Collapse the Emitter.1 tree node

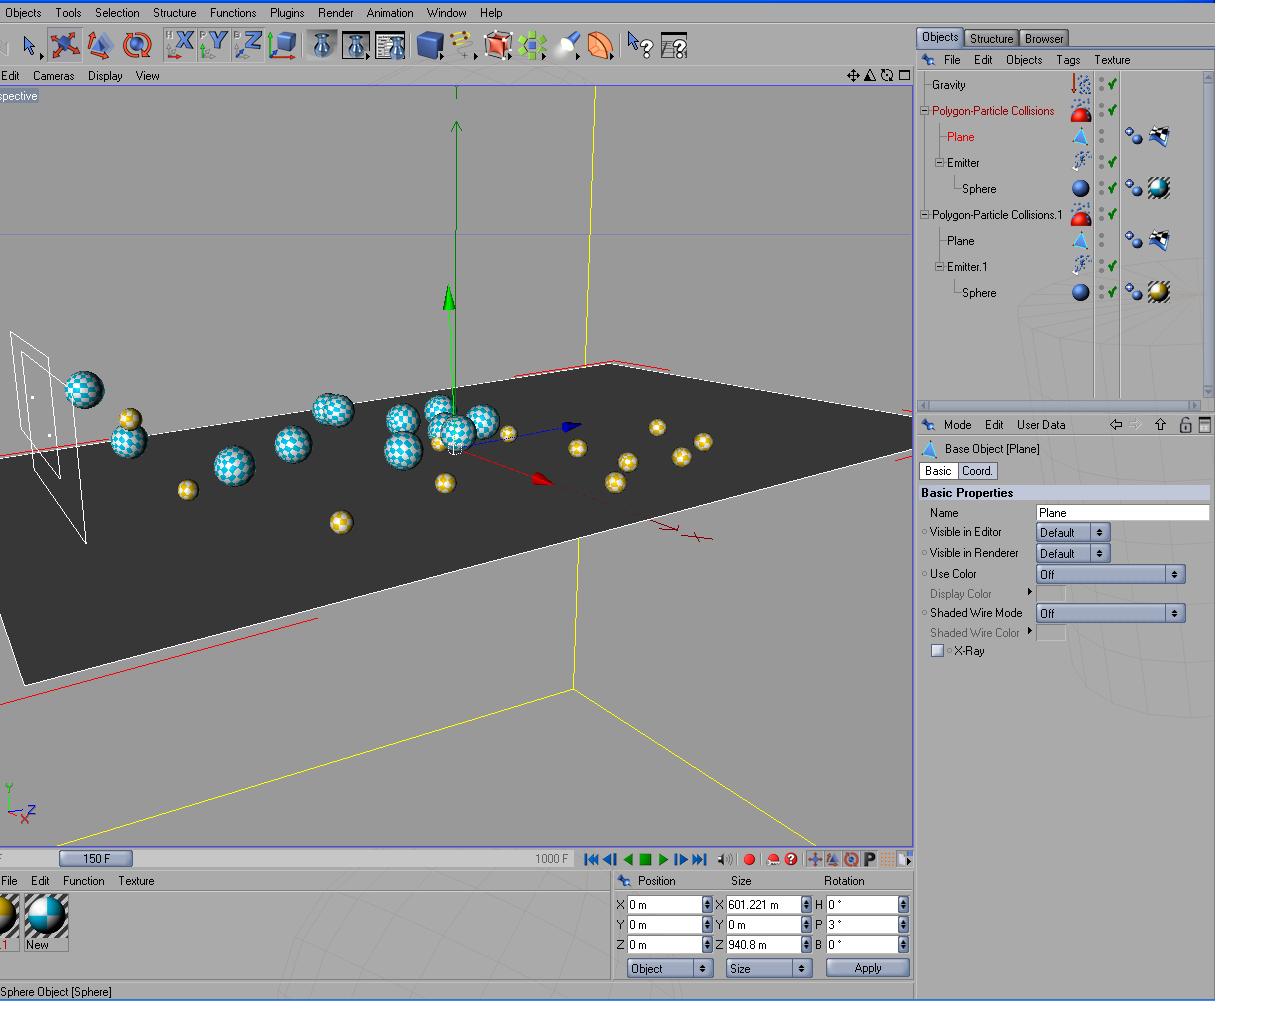939,267
